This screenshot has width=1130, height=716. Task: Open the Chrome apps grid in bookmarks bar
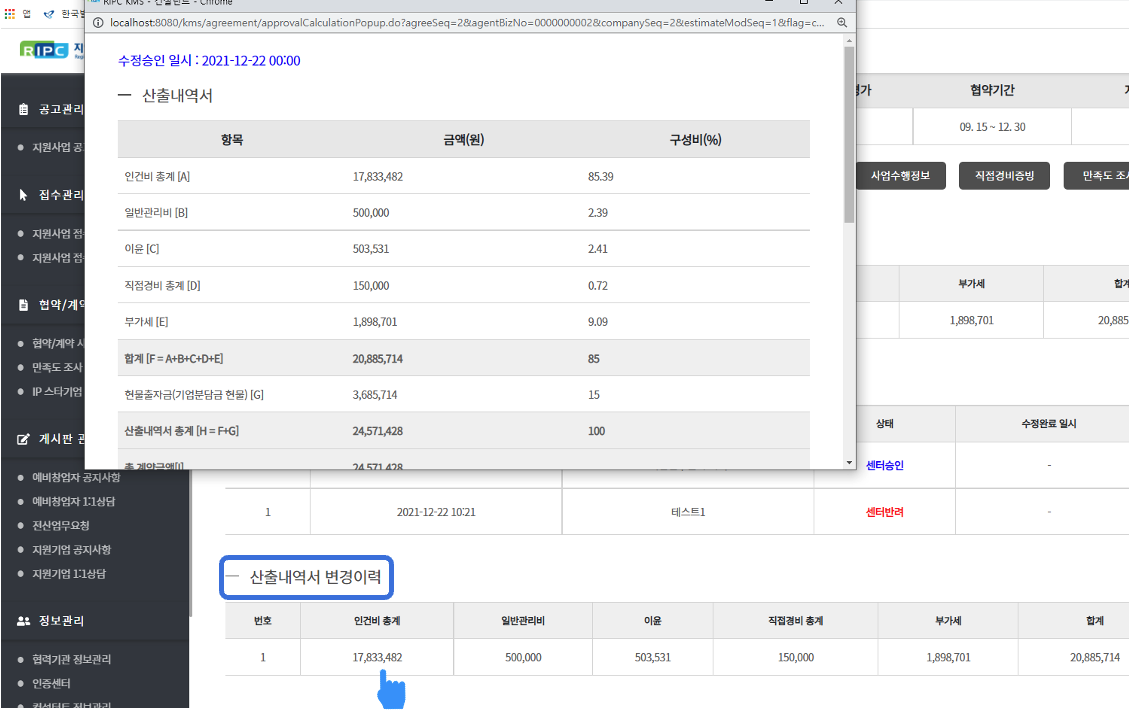point(10,14)
